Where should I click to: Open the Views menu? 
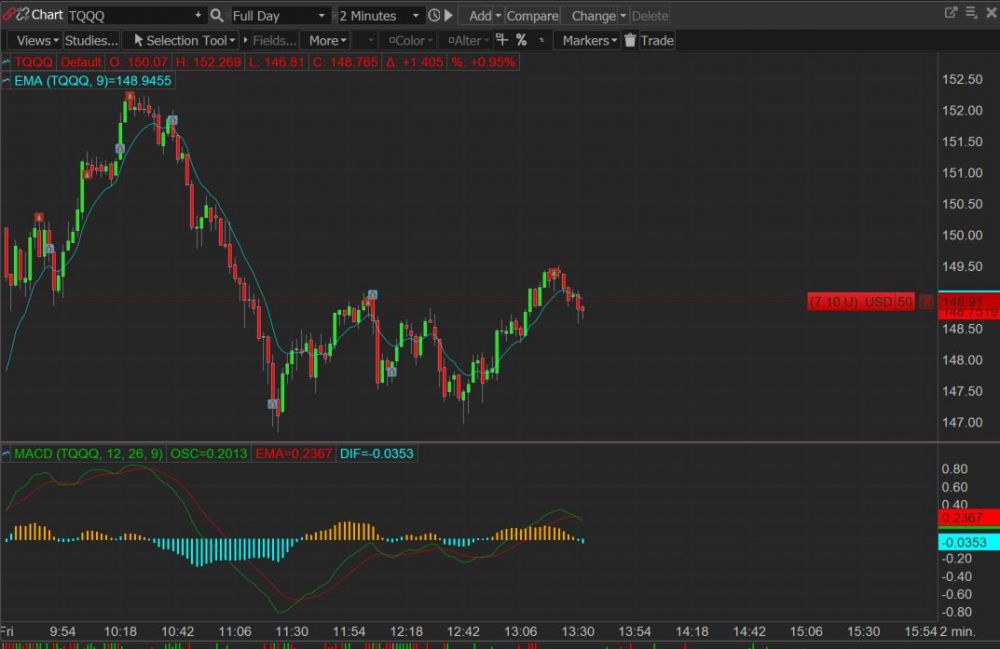(36, 40)
